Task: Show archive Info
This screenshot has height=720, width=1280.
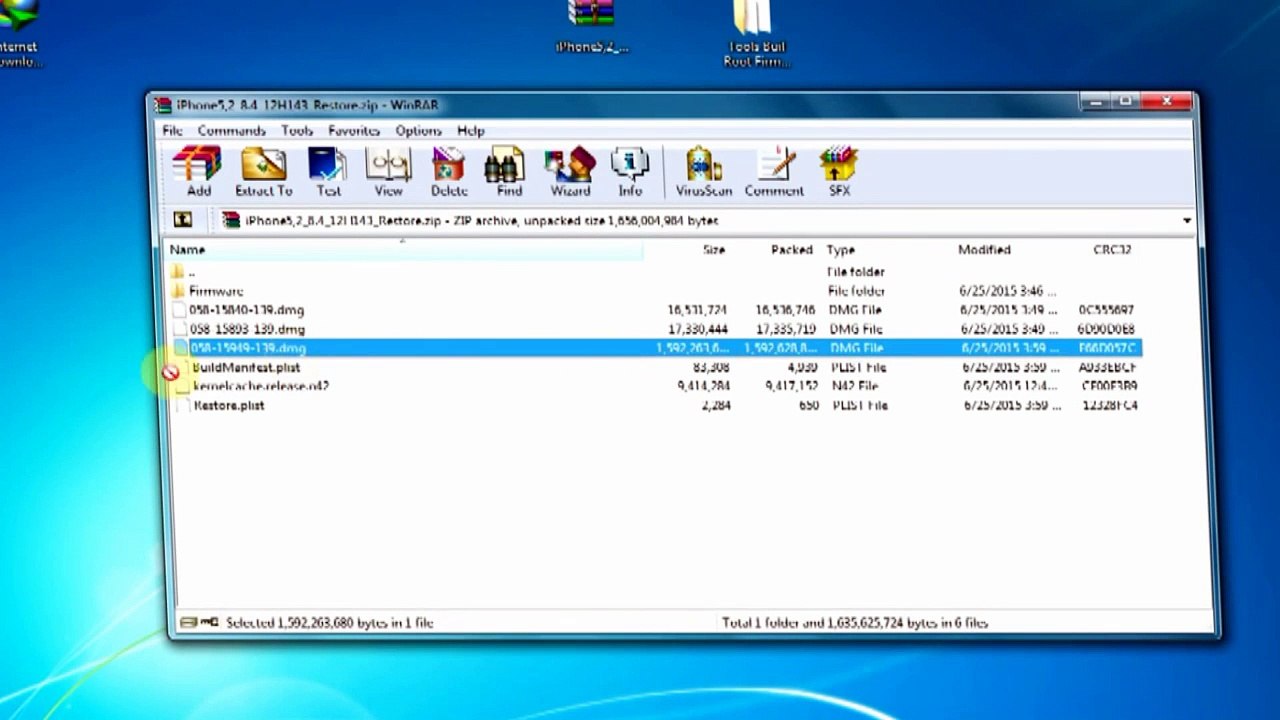Action: tap(630, 172)
